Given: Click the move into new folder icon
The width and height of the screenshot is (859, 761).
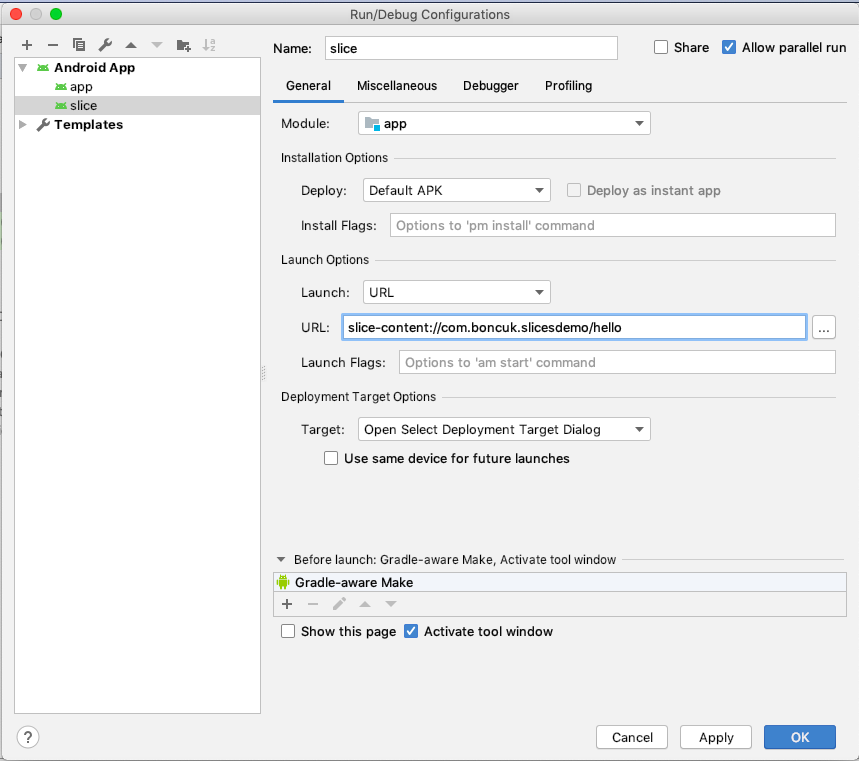Looking at the screenshot, I should [x=183, y=45].
